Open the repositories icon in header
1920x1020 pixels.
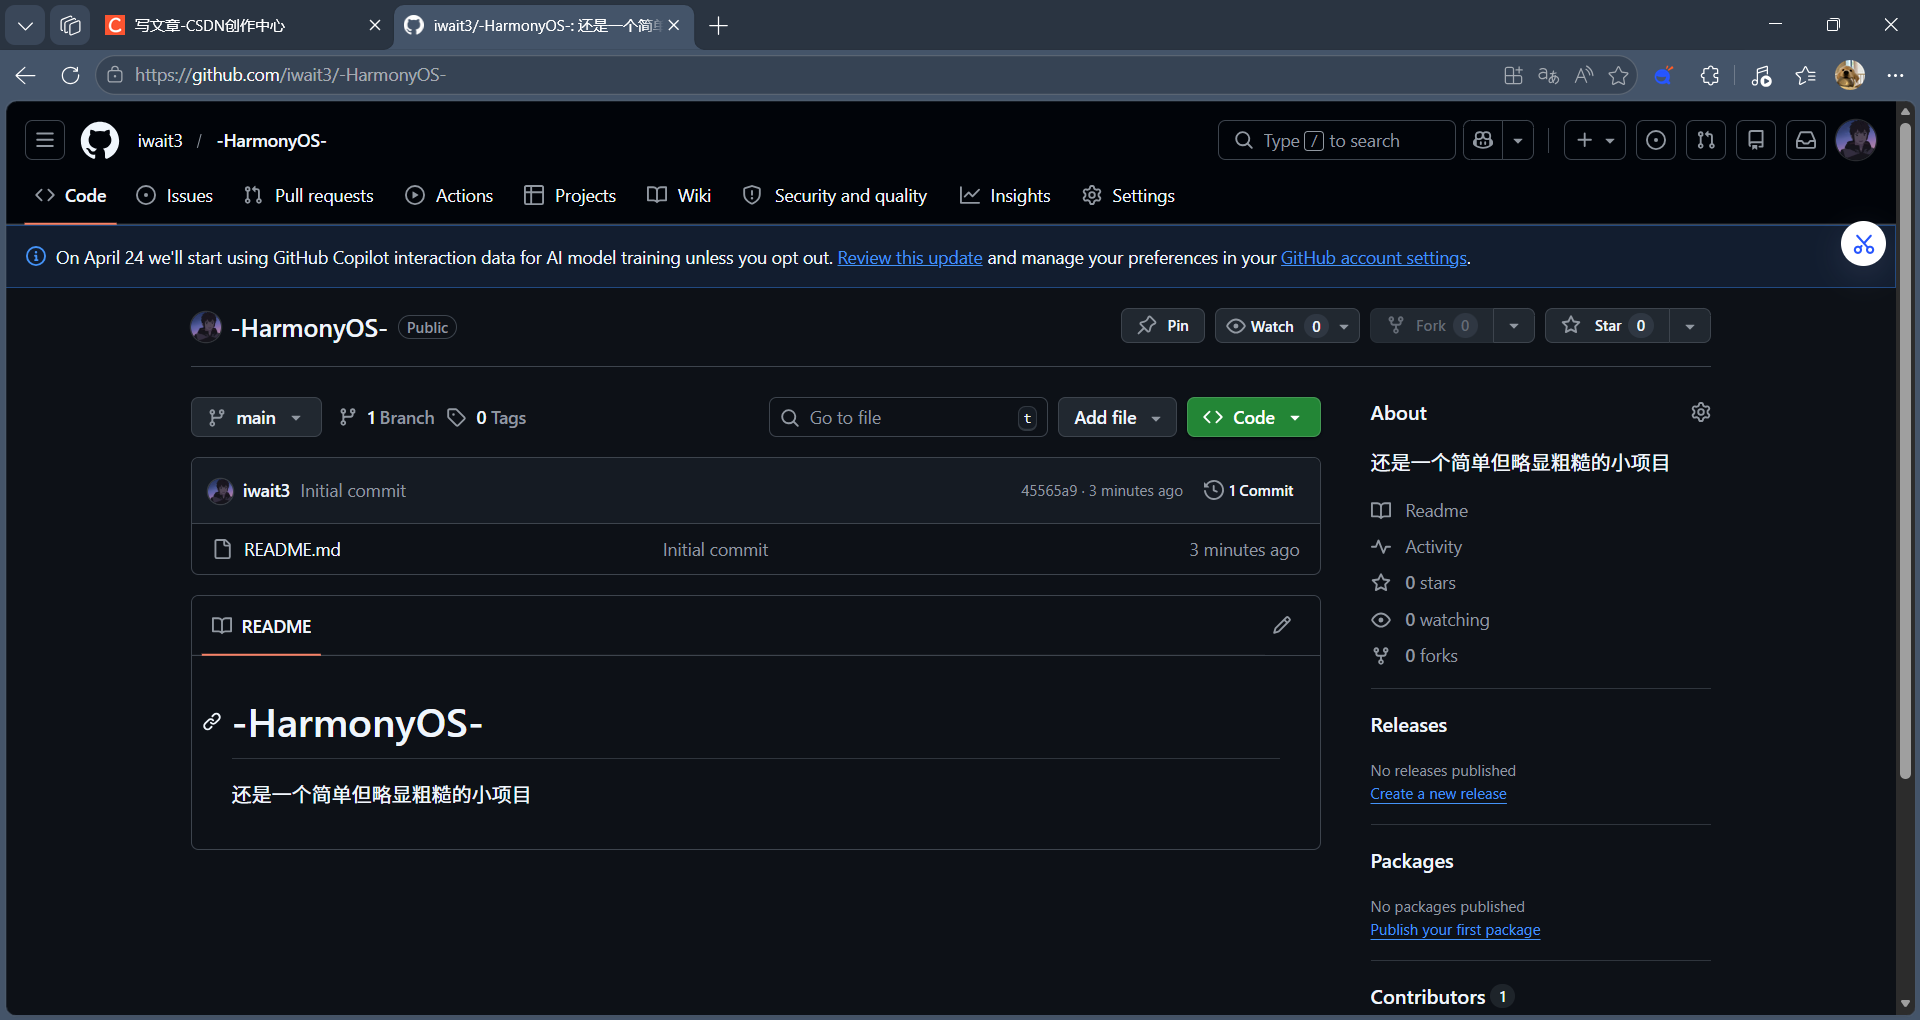tap(1756, 141)
